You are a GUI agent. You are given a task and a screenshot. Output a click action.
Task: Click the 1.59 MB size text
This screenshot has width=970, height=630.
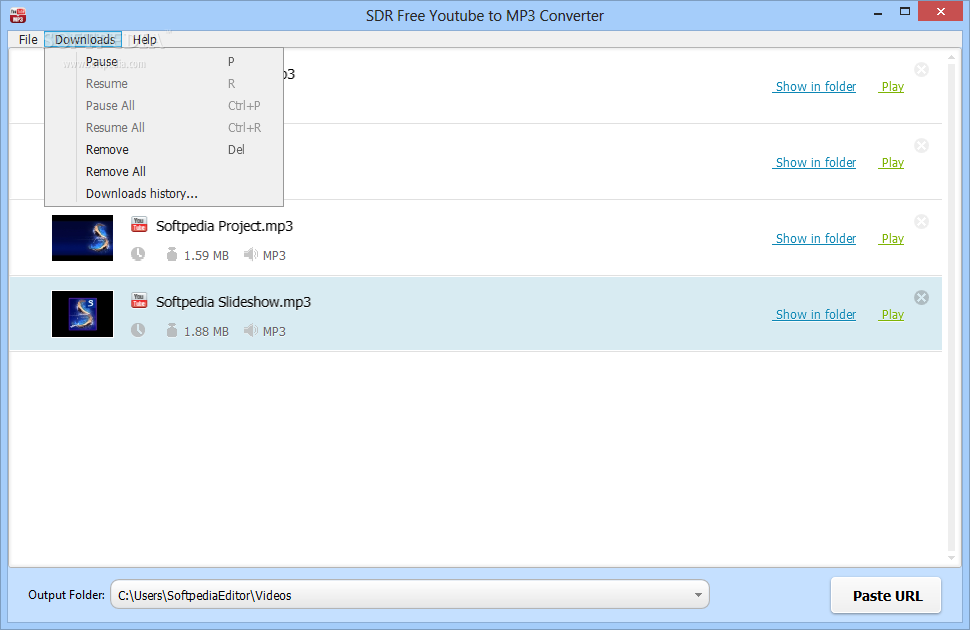tap(206, 256)
